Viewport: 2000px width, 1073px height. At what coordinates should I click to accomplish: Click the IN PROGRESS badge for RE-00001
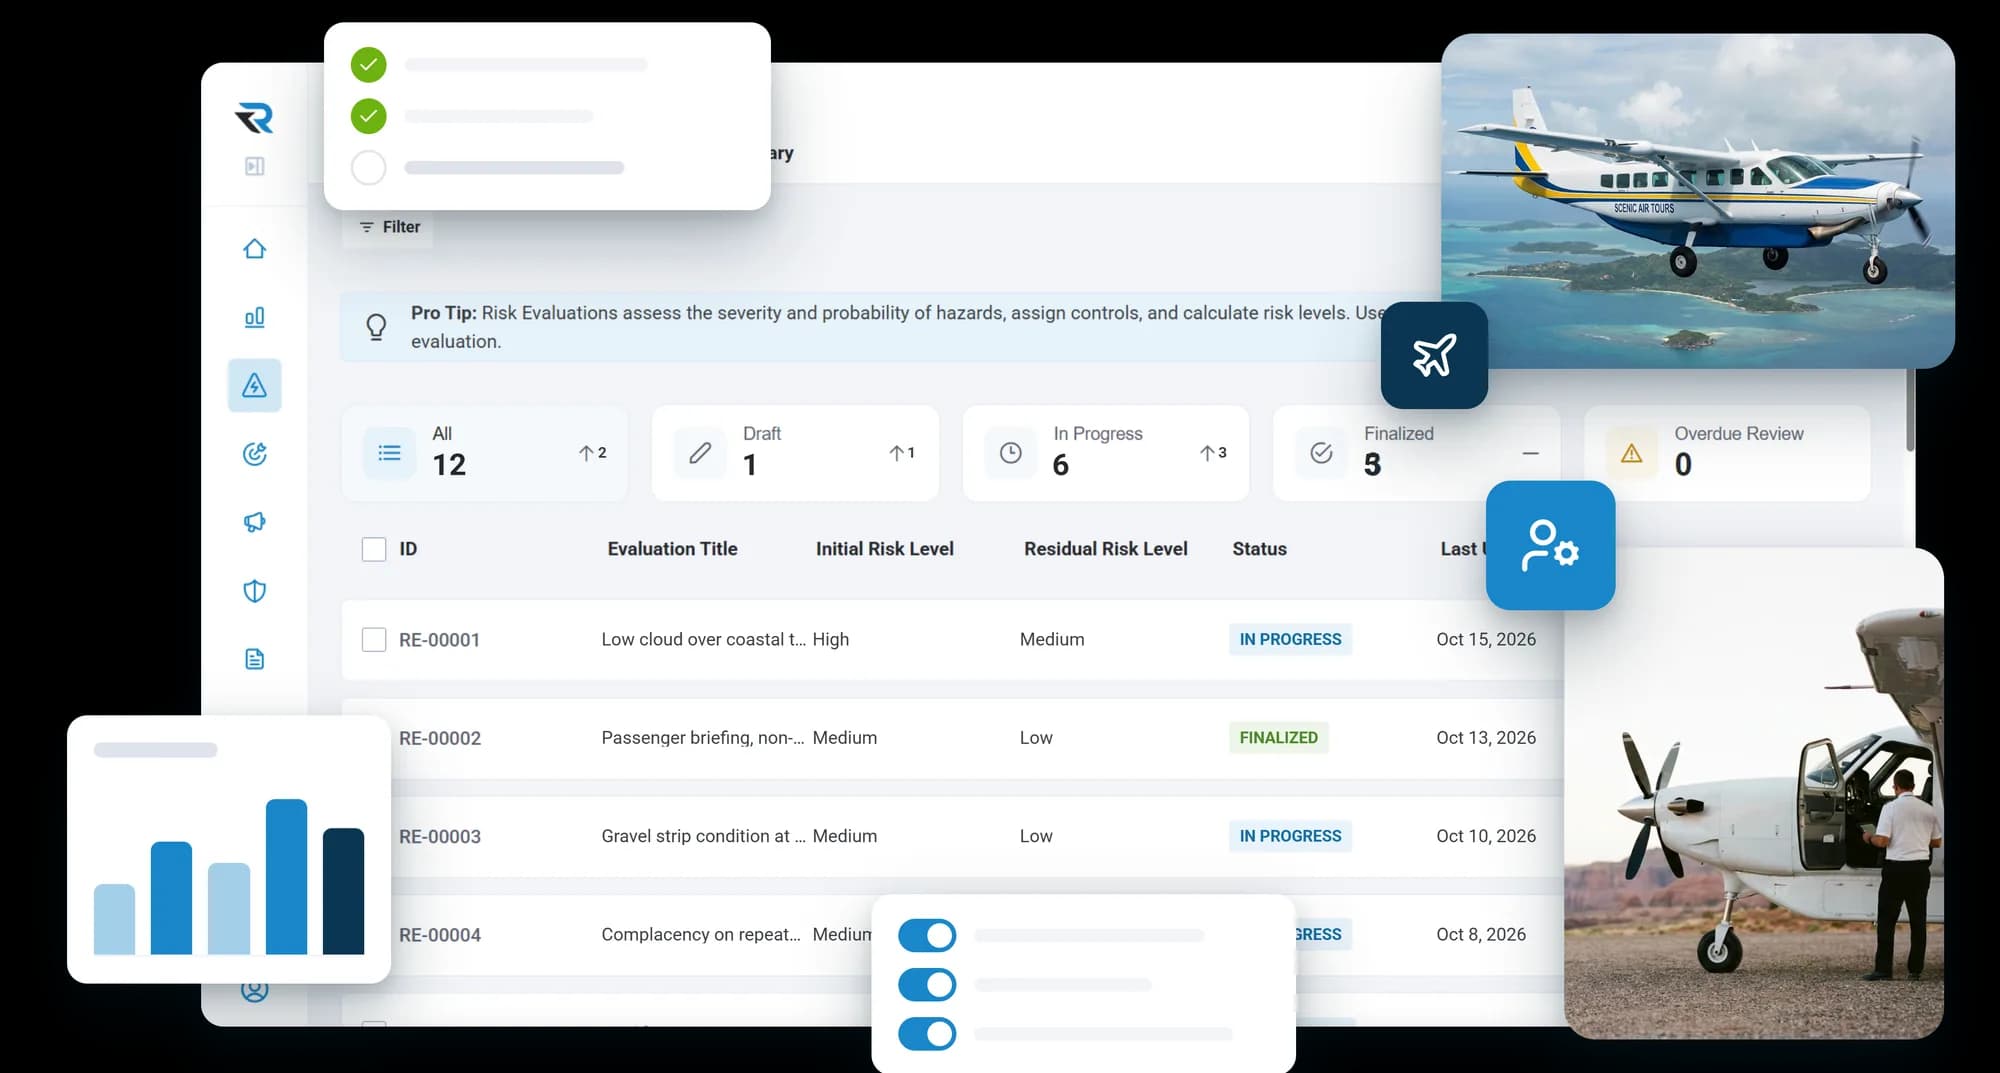coord(1290,640)
